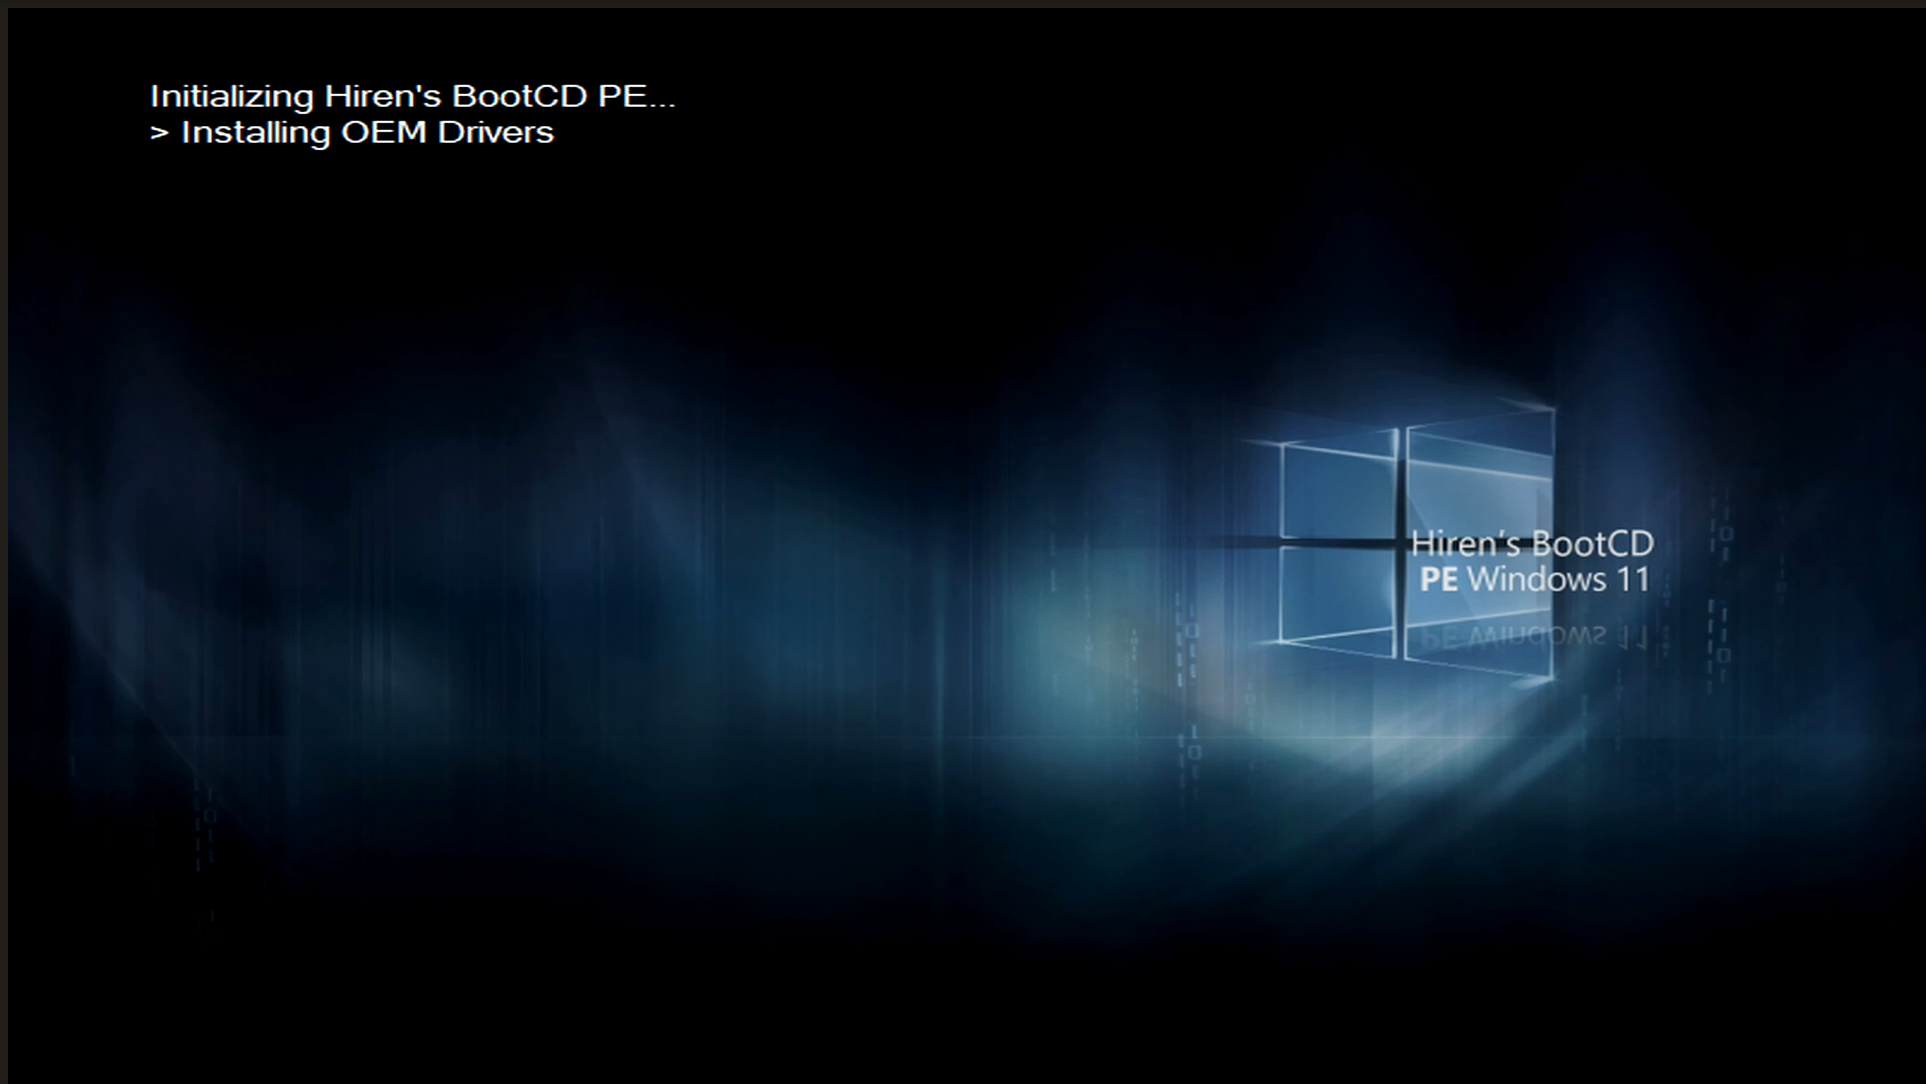Click the word 'BootCD' in the logo
Image resolution: width=1926 pixels, height=1084 pixels.
1592,544
